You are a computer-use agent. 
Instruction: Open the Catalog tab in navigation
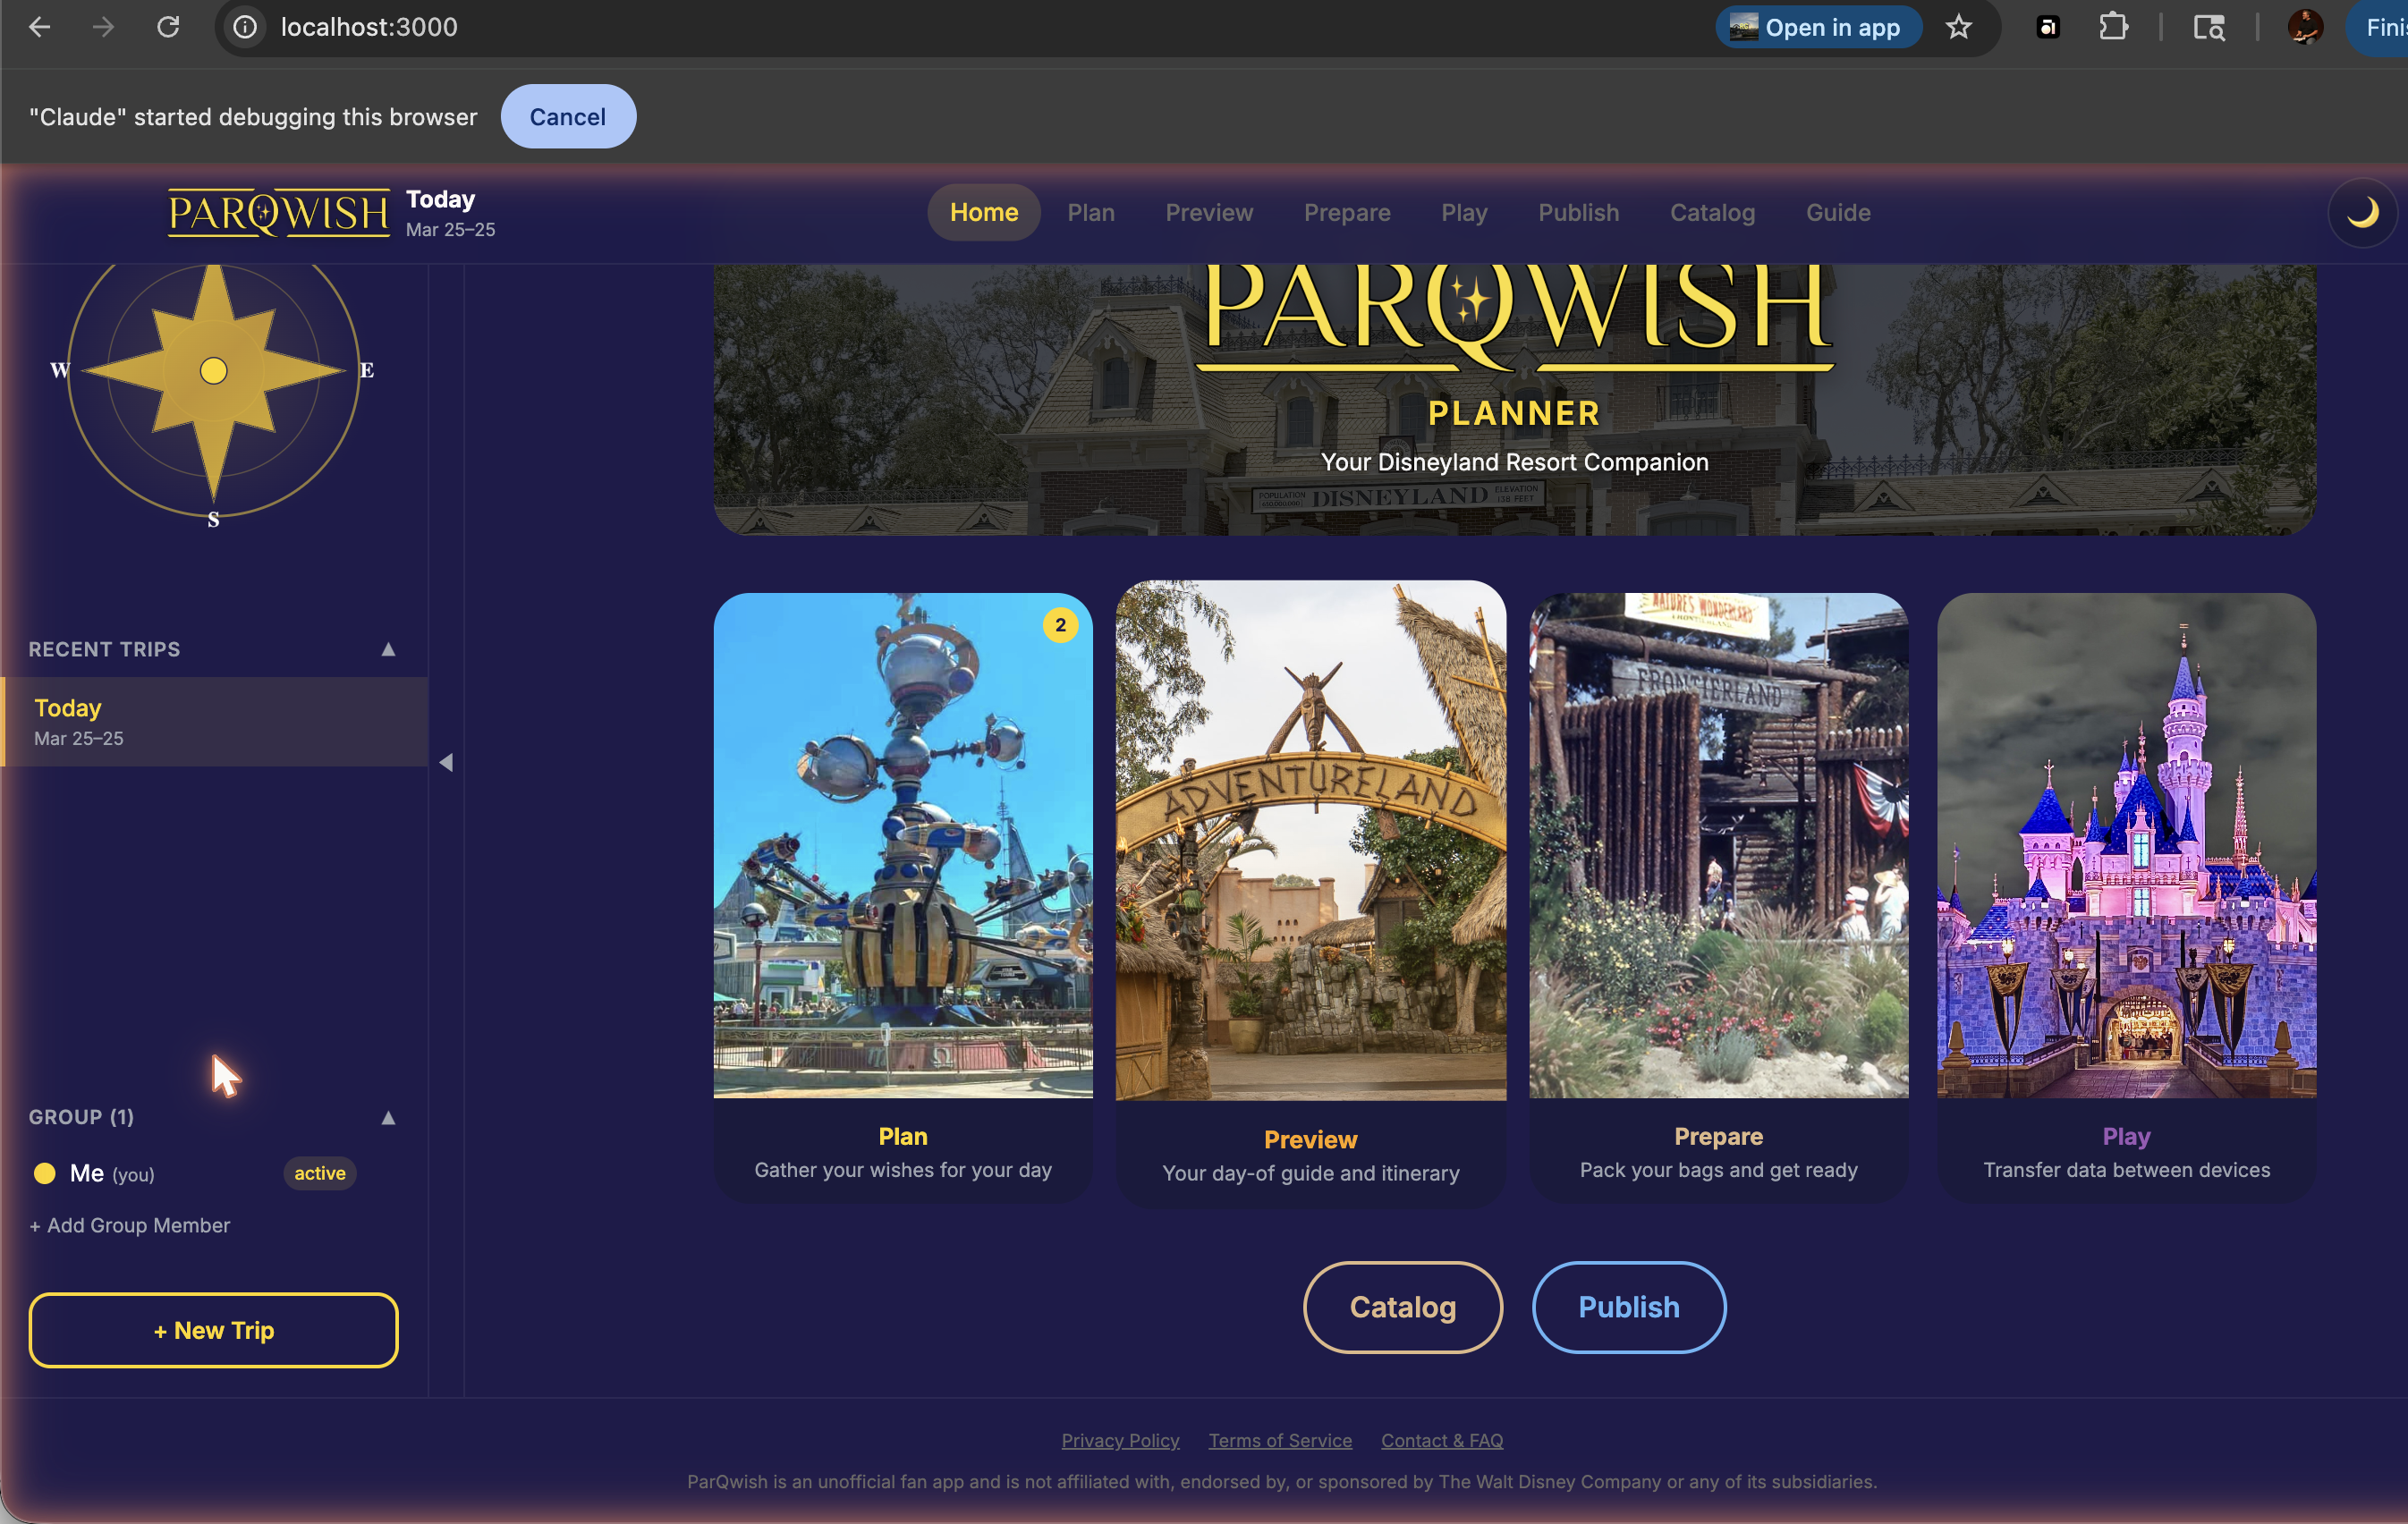[1712, 213]
